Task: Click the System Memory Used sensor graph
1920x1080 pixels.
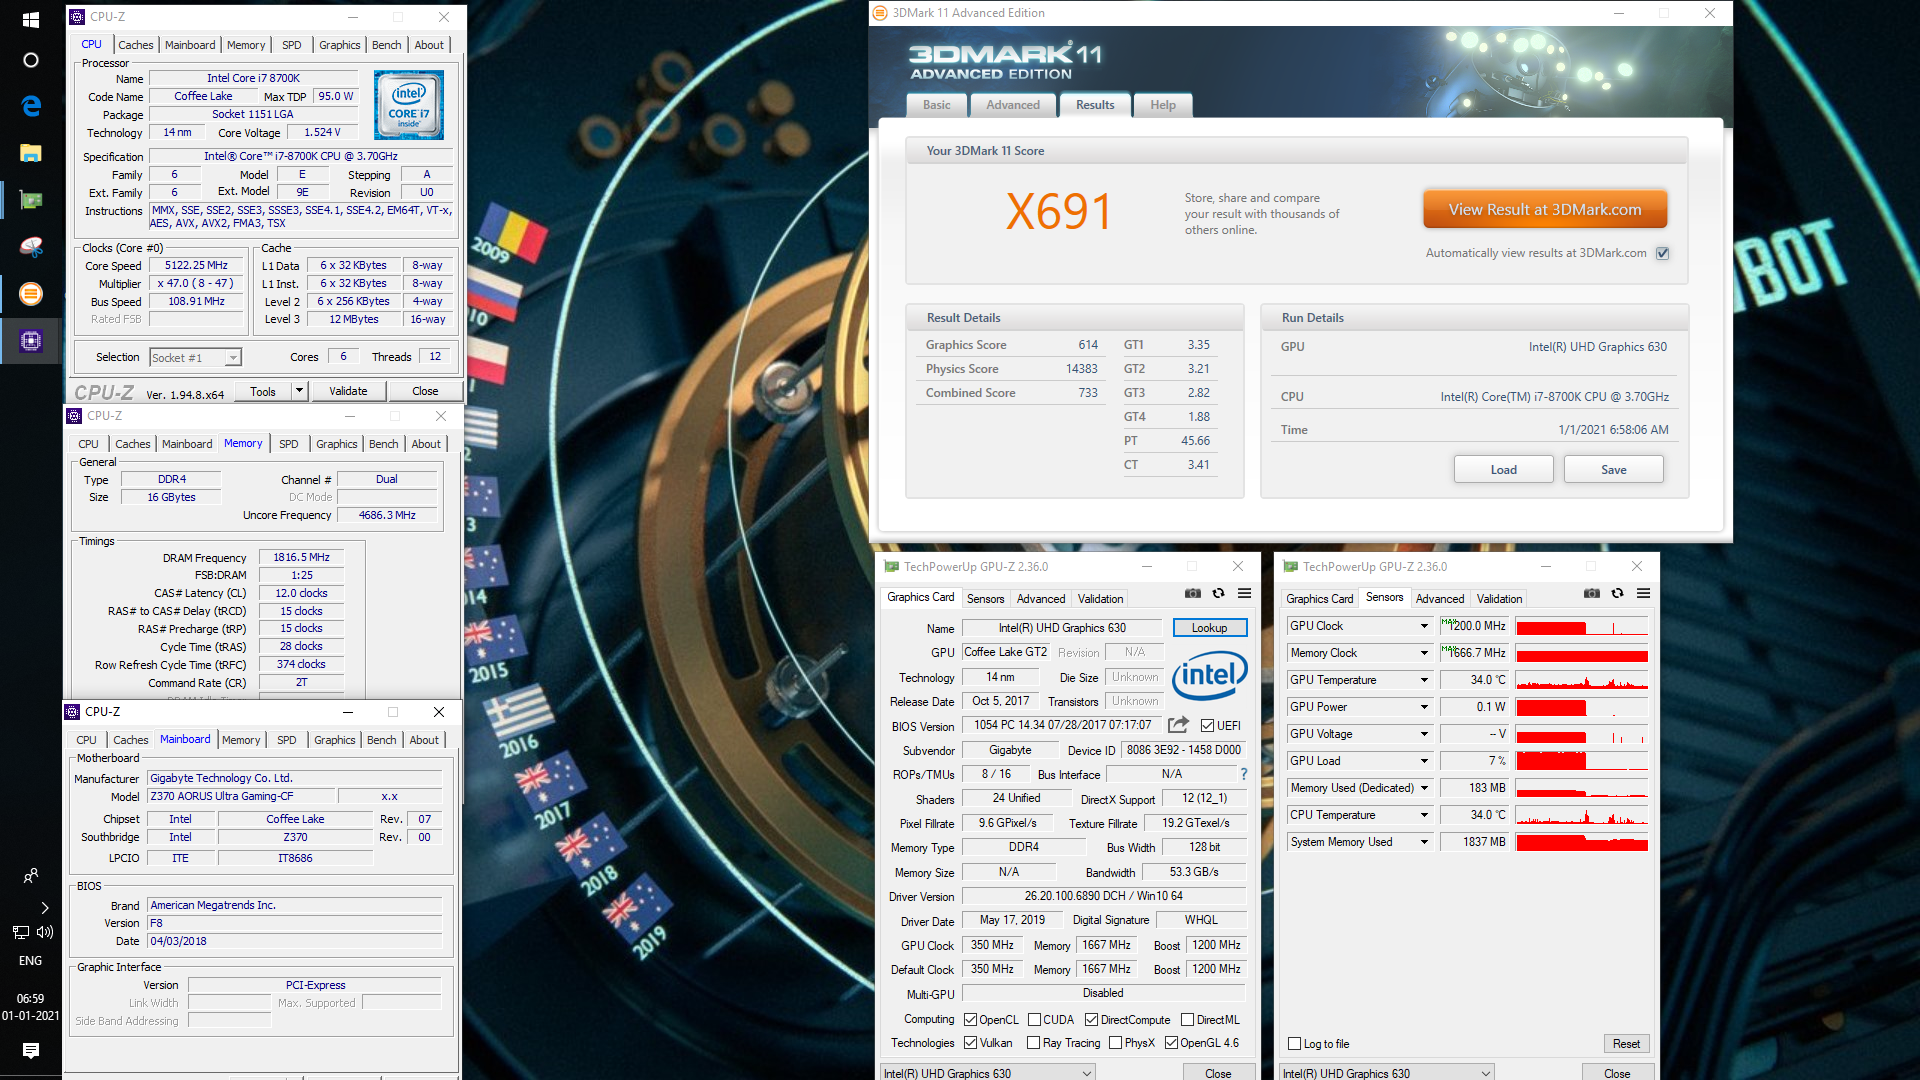Action: [1581, 842]
